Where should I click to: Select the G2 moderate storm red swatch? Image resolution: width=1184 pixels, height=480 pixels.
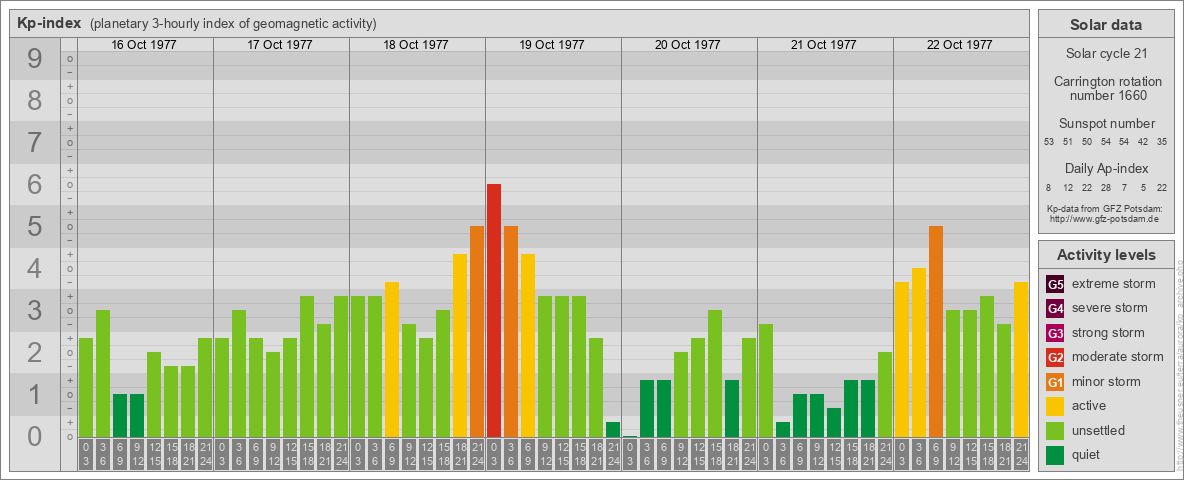pyautogui.click(x=1055, y=357)
